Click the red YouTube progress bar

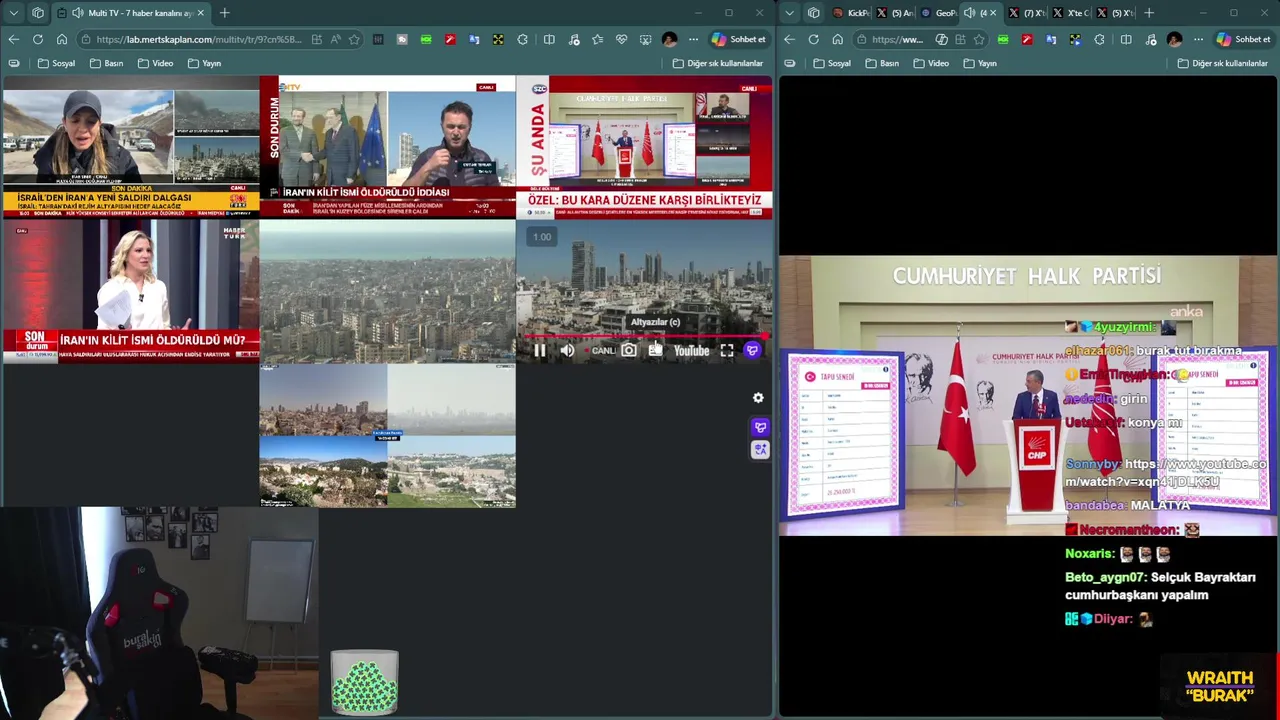pyautogui.click(x=645, y=337)
